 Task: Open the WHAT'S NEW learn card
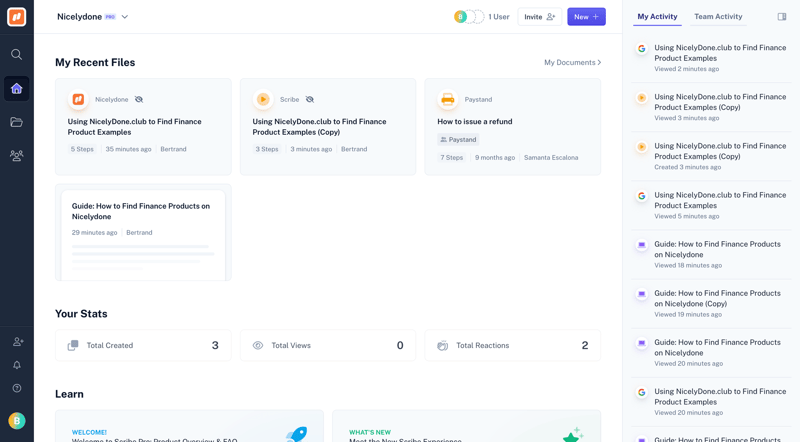(x=466, y=426)
